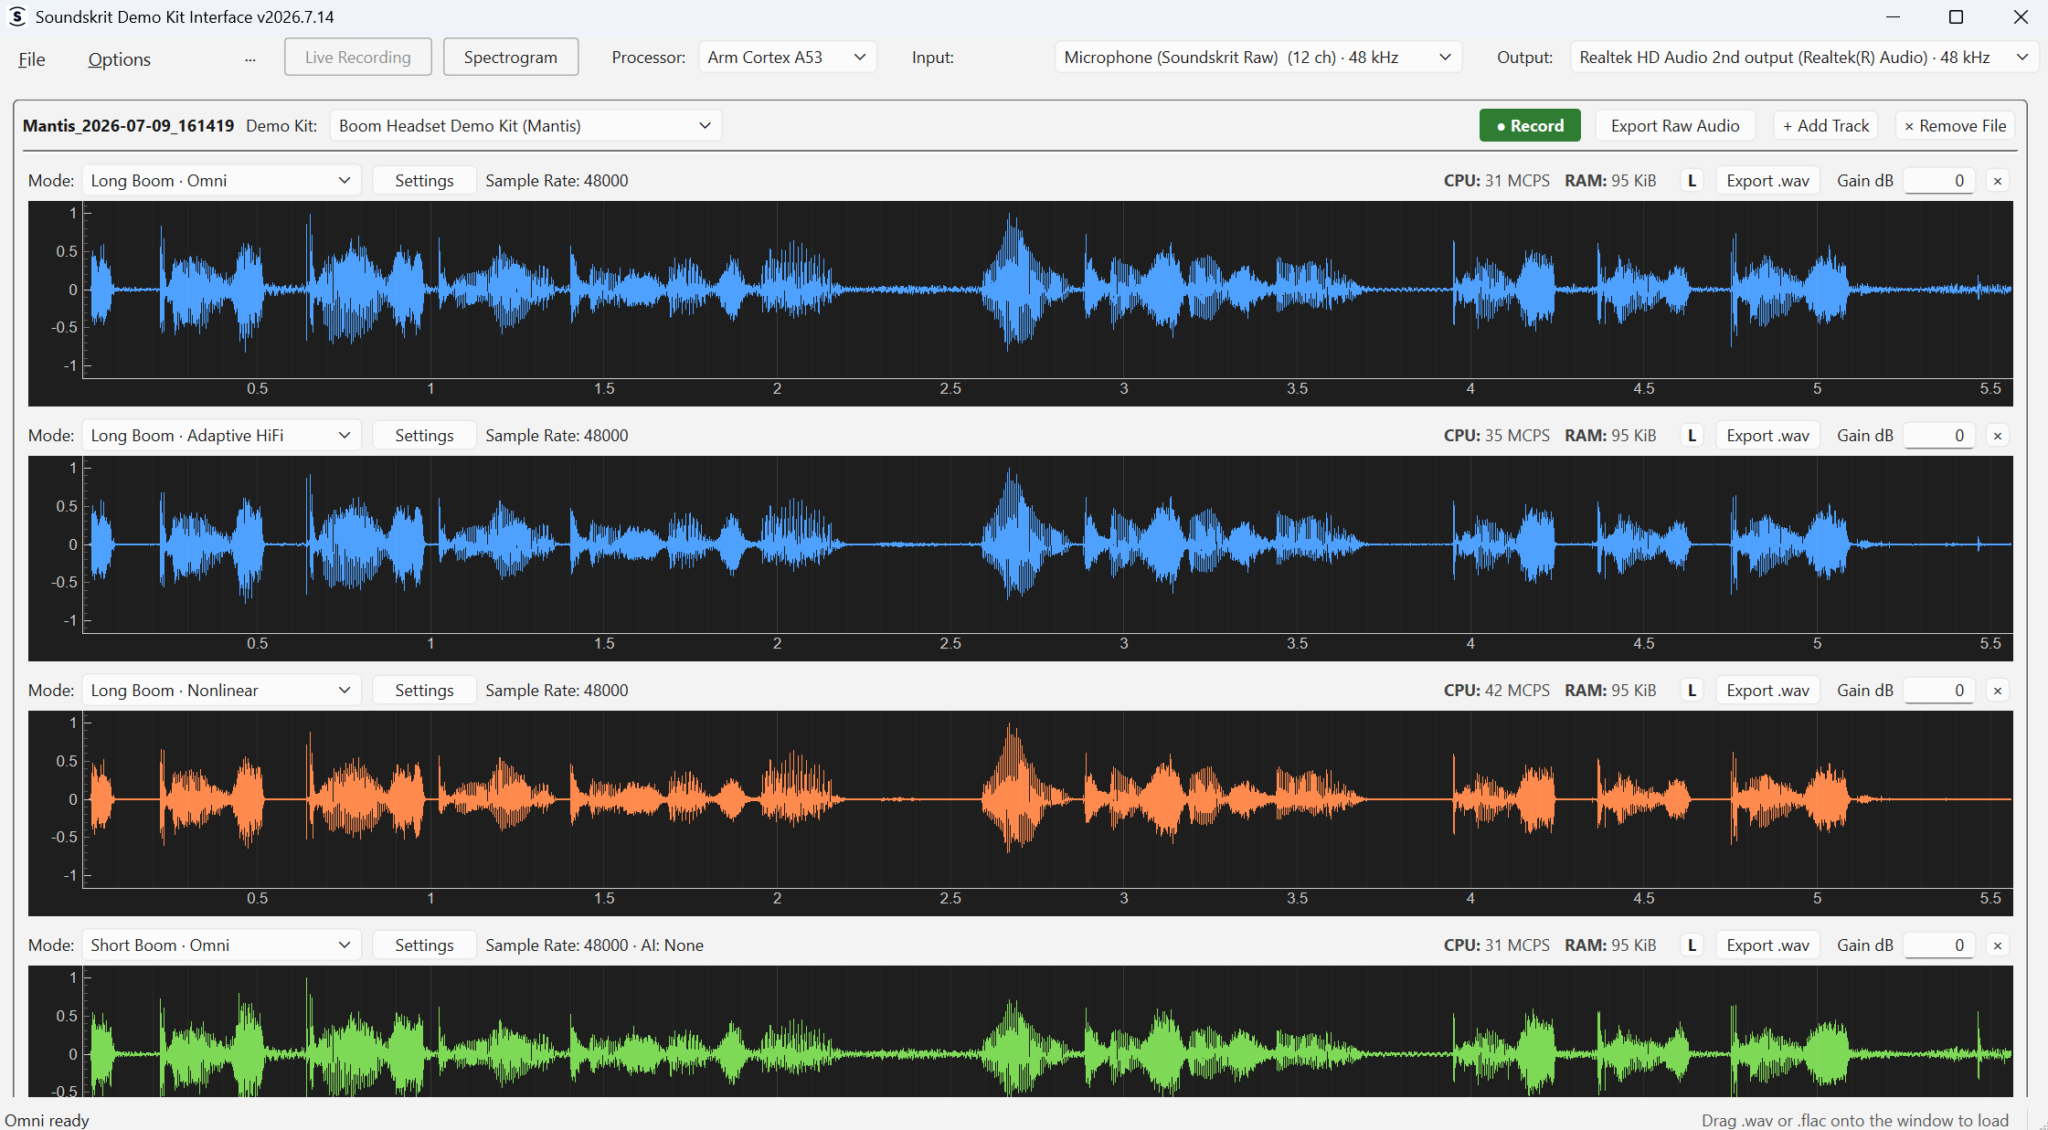Open the Options menu
This screenshot has height=1130, width=2048.
coord(119,59)
